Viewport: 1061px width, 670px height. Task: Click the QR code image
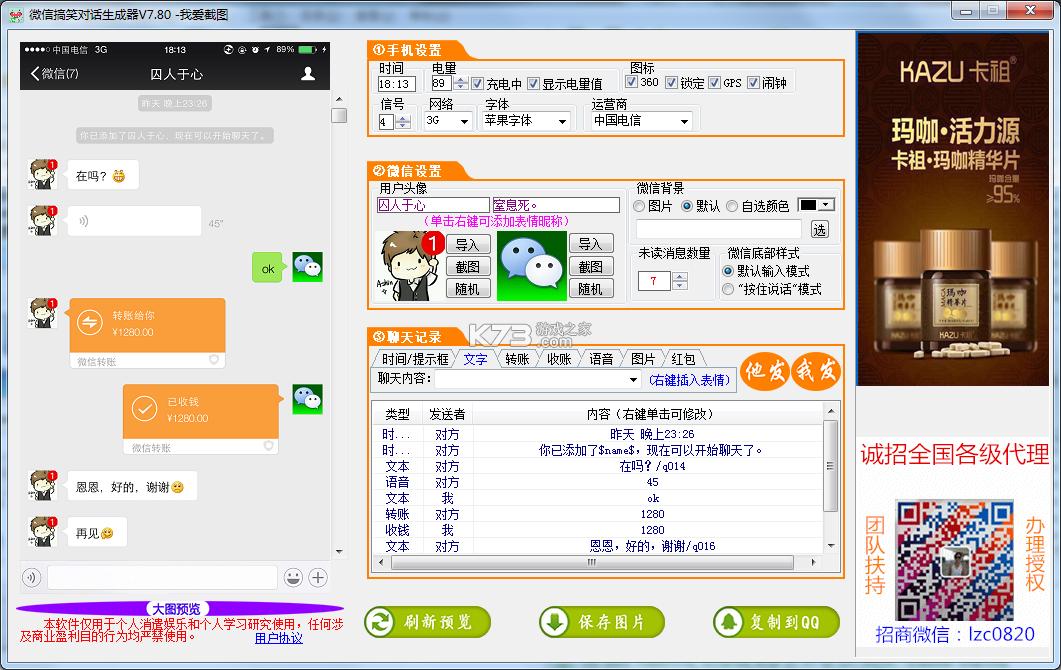coord(955,560)
